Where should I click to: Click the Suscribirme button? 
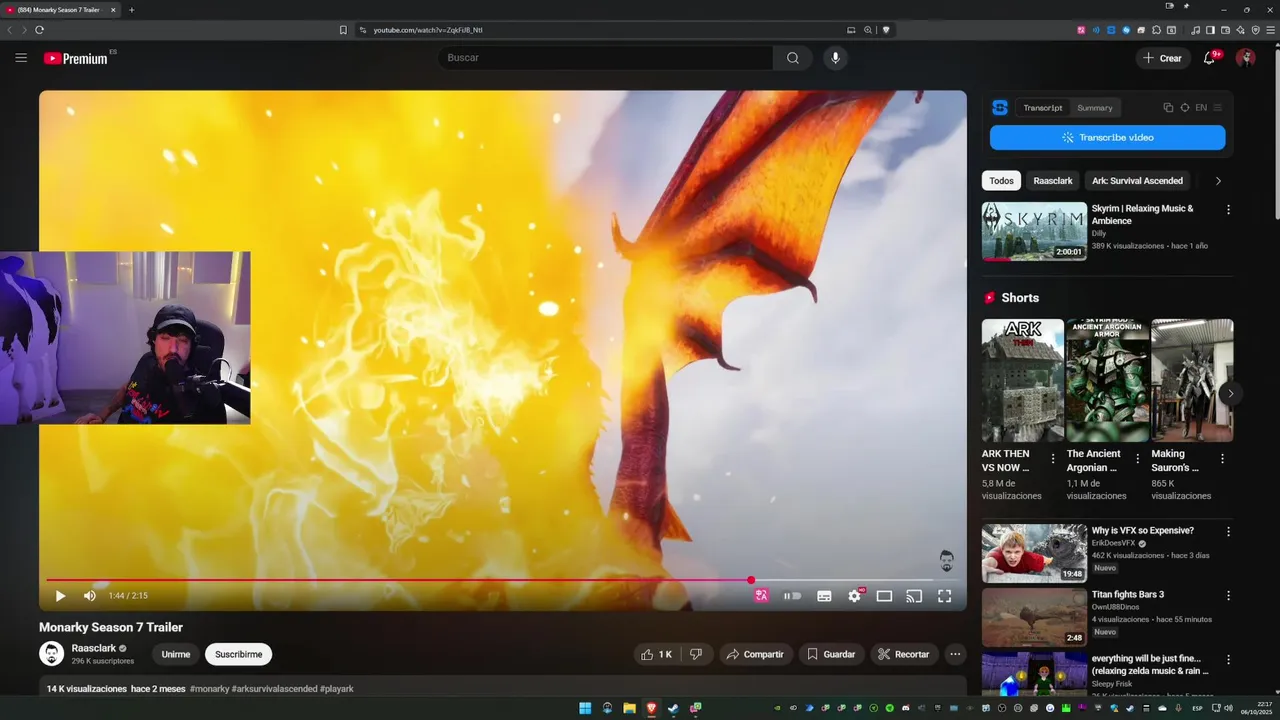(238, 655)
